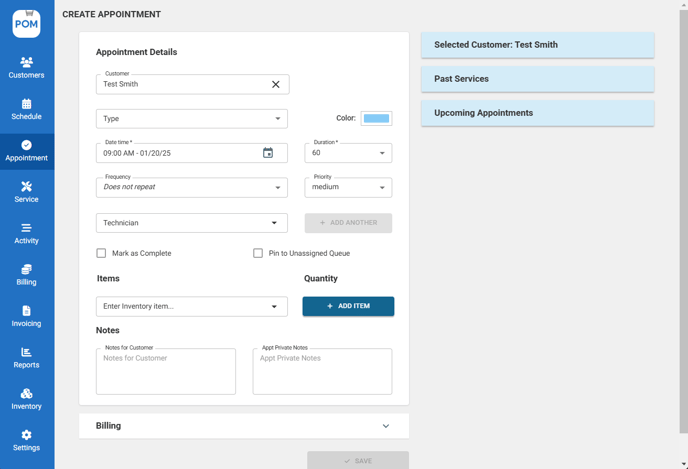Click the Notes for Customer text area
The width and height of the screenshot is (688, 469).
point(166,372)
